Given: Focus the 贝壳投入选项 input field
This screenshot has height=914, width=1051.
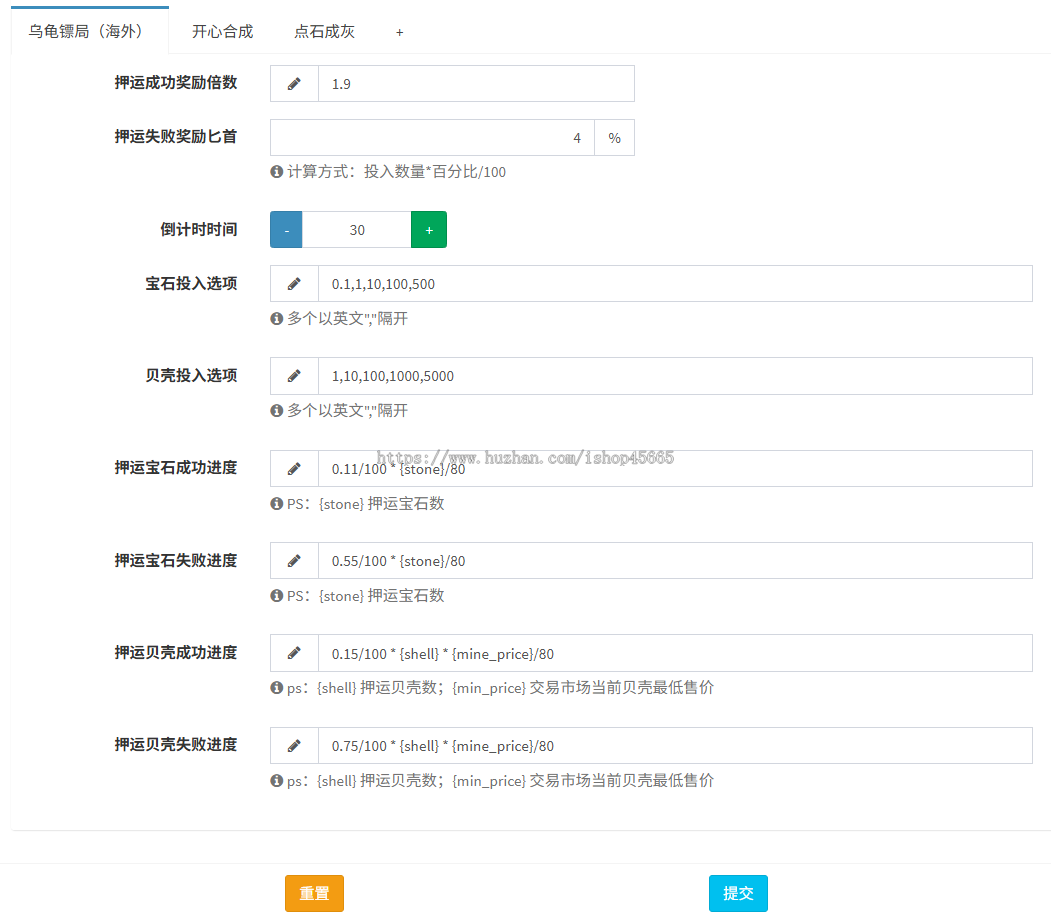Looking at the screenshot, I should [675, 376].
